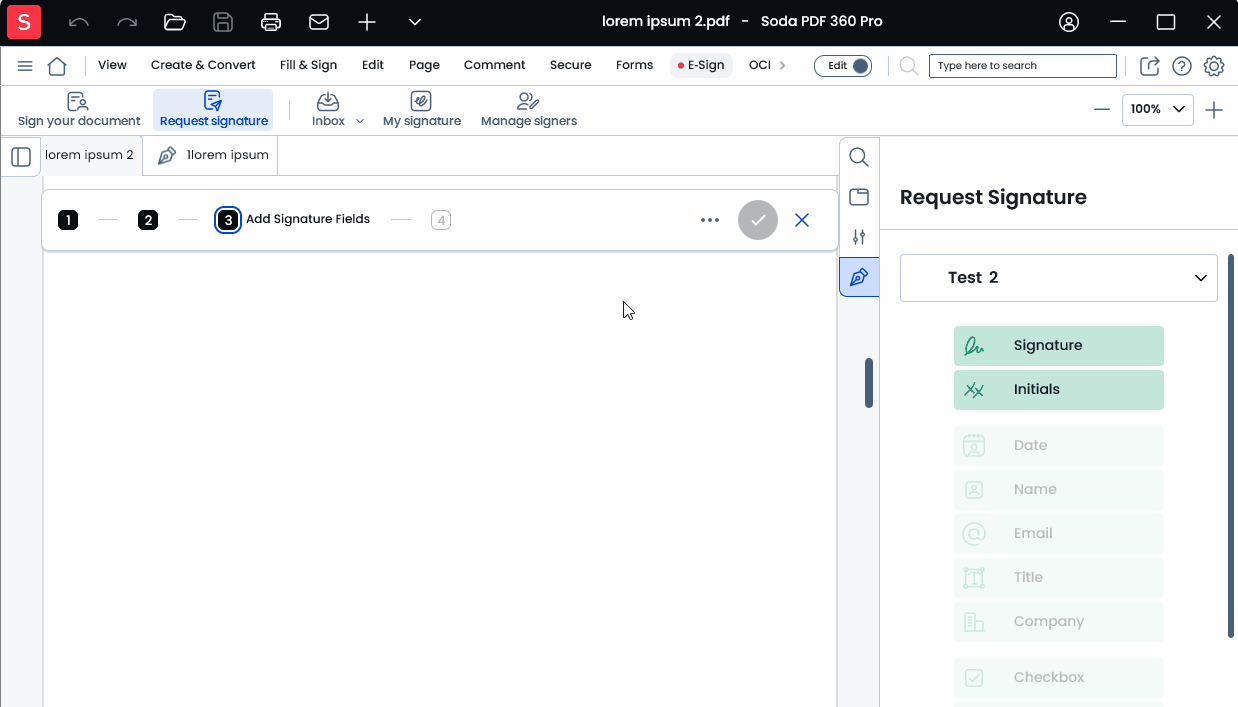
Task: Click the plus icon in title bar
Action: (x=367, y=22)
